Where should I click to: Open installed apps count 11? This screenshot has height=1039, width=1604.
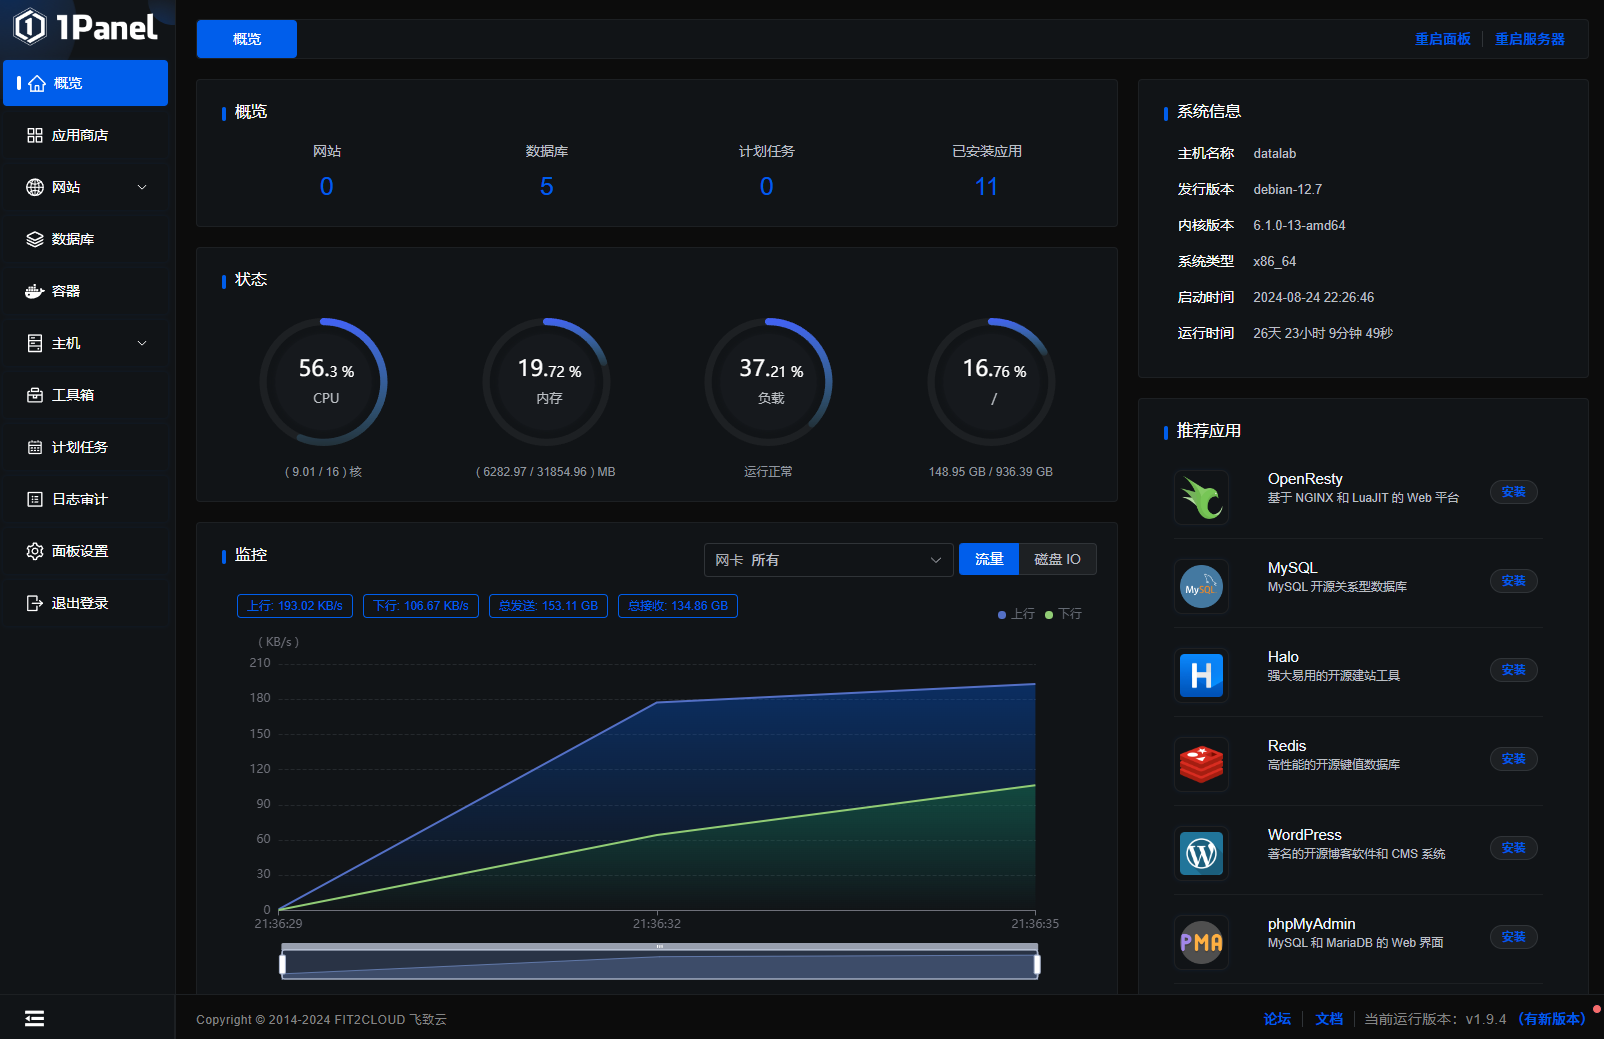986,187
